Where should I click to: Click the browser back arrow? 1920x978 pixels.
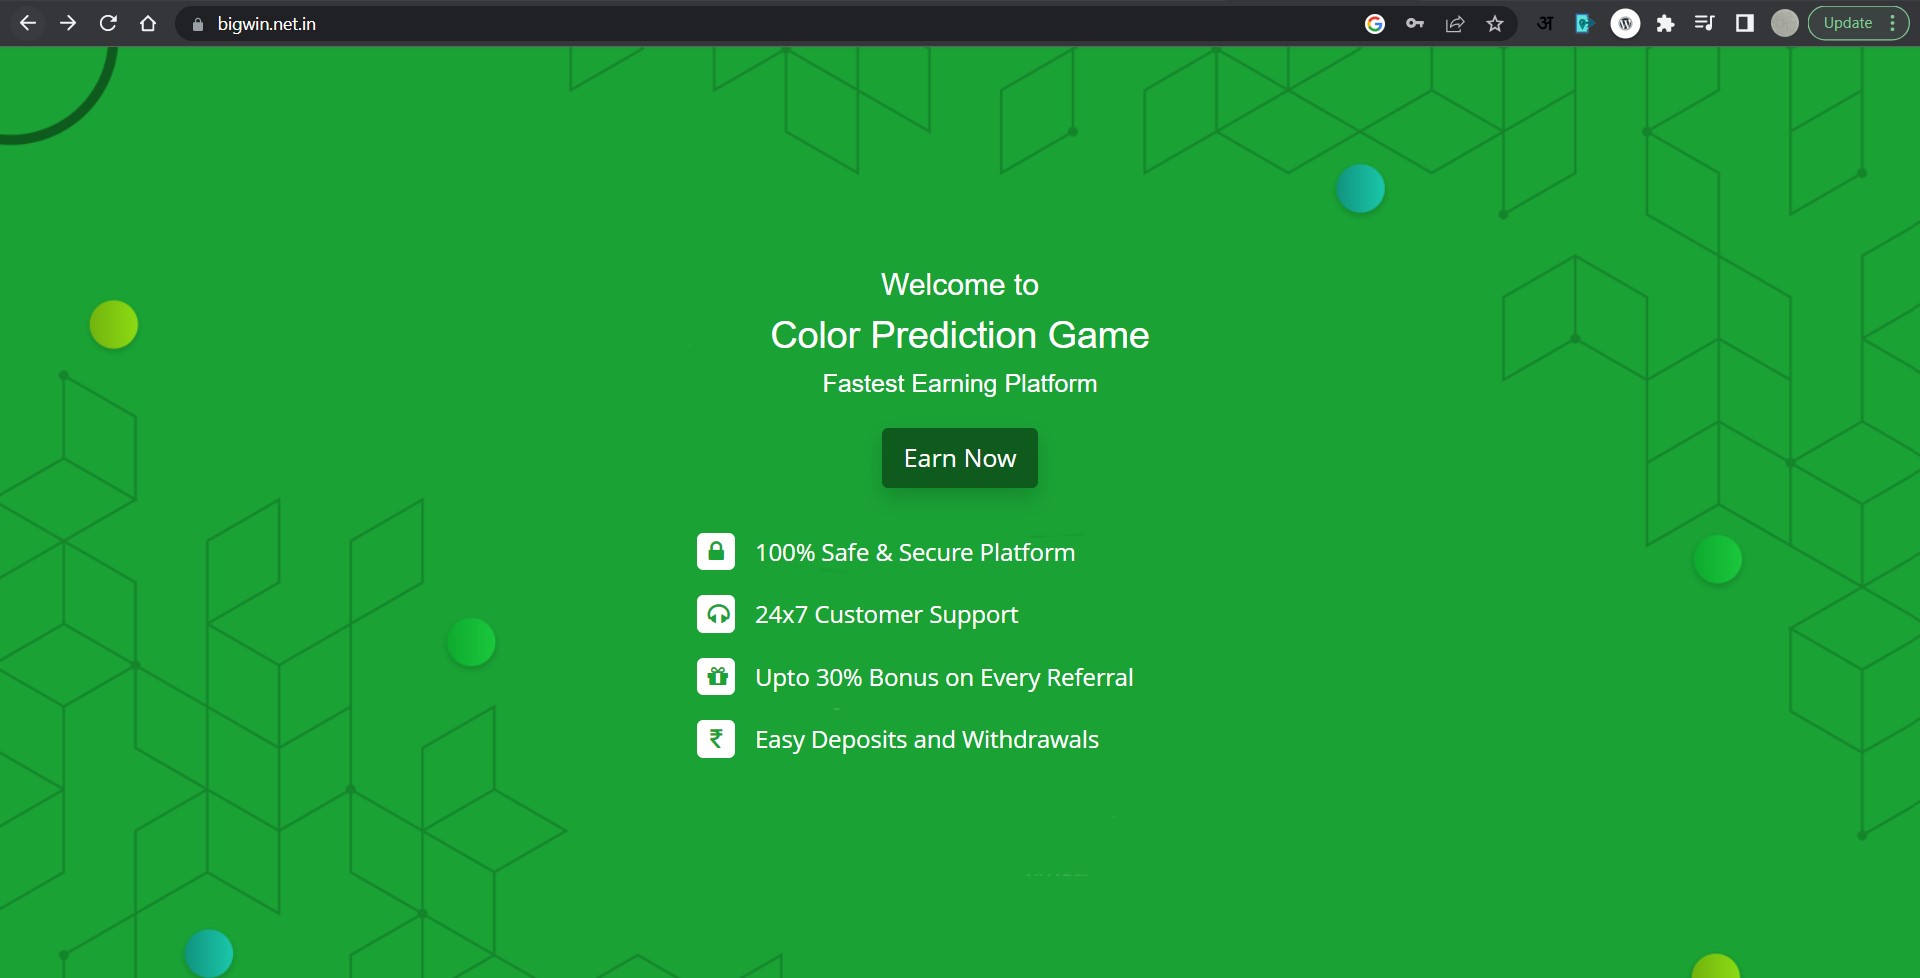28,23
